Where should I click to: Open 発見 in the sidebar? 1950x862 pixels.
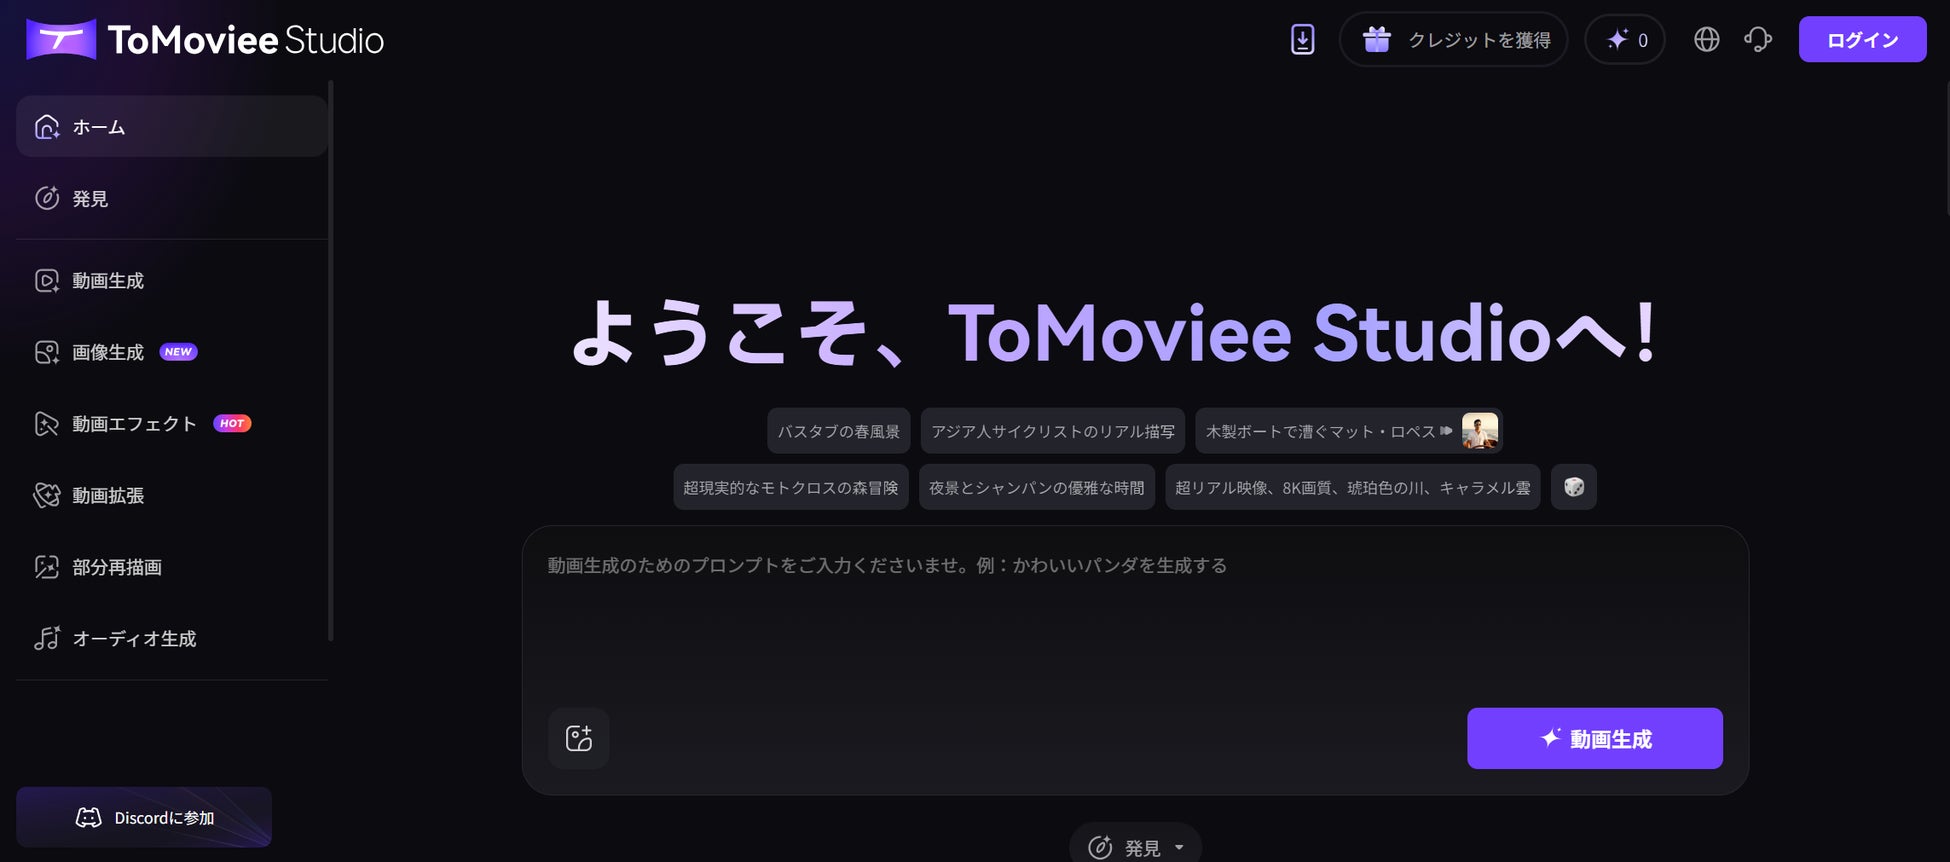pyautogui.click(x=172, y=198)
